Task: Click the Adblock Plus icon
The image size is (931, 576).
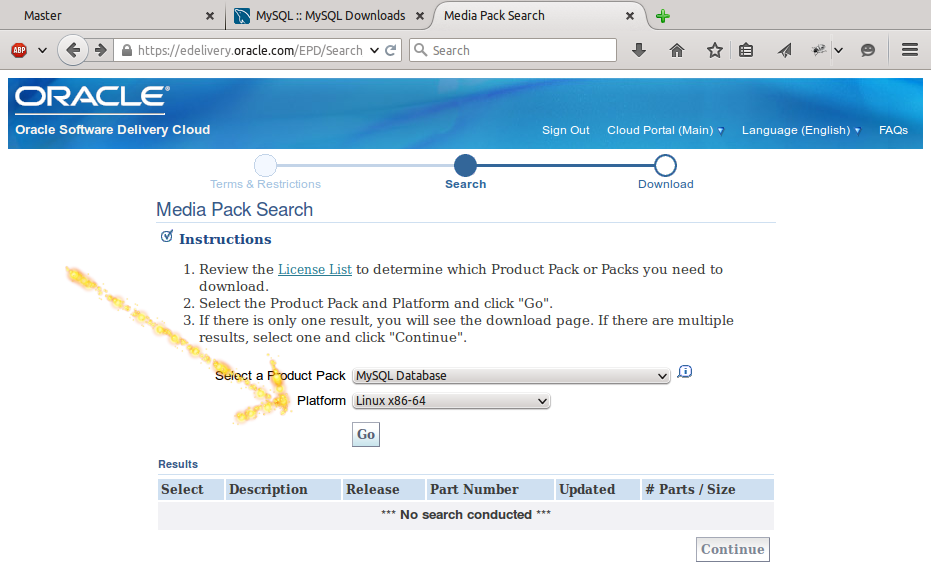Action: 19,50
